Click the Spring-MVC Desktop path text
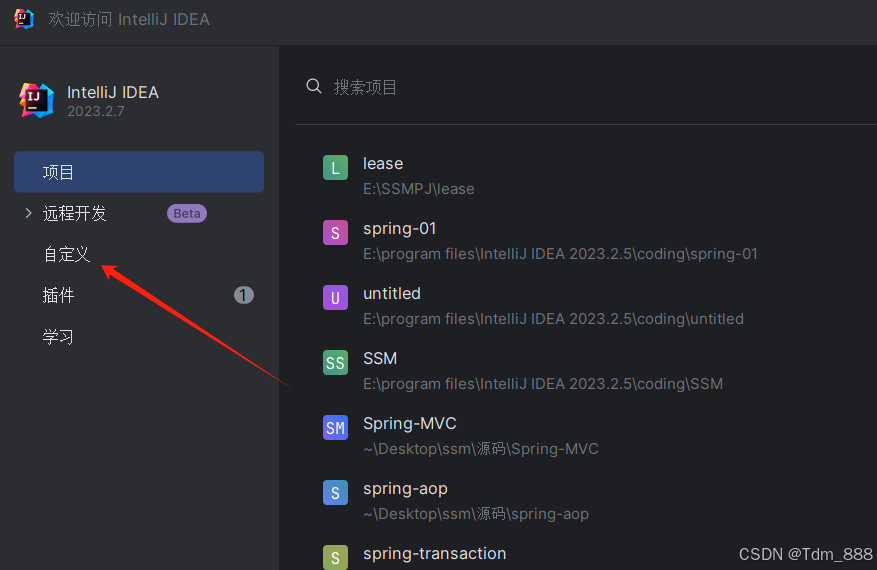 [x=480, y=449]
